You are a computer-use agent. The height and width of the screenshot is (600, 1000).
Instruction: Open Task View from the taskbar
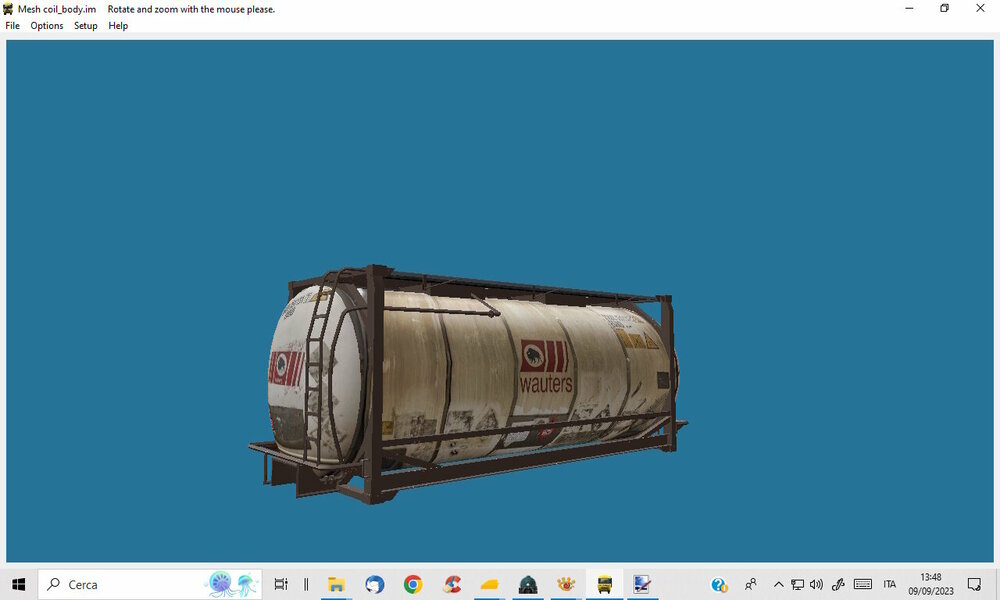coord(281,584)
